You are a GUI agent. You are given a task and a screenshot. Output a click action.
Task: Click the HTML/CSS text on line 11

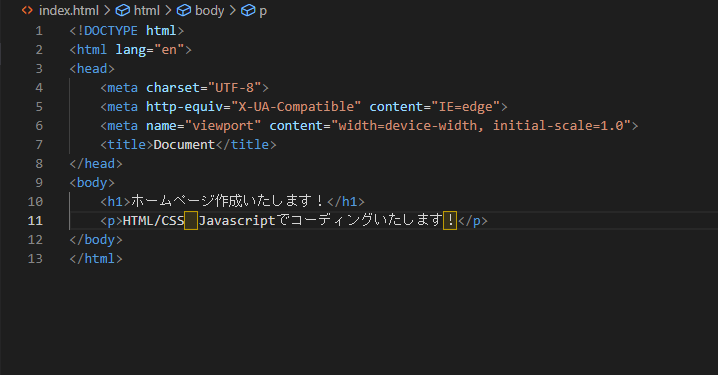153,221
